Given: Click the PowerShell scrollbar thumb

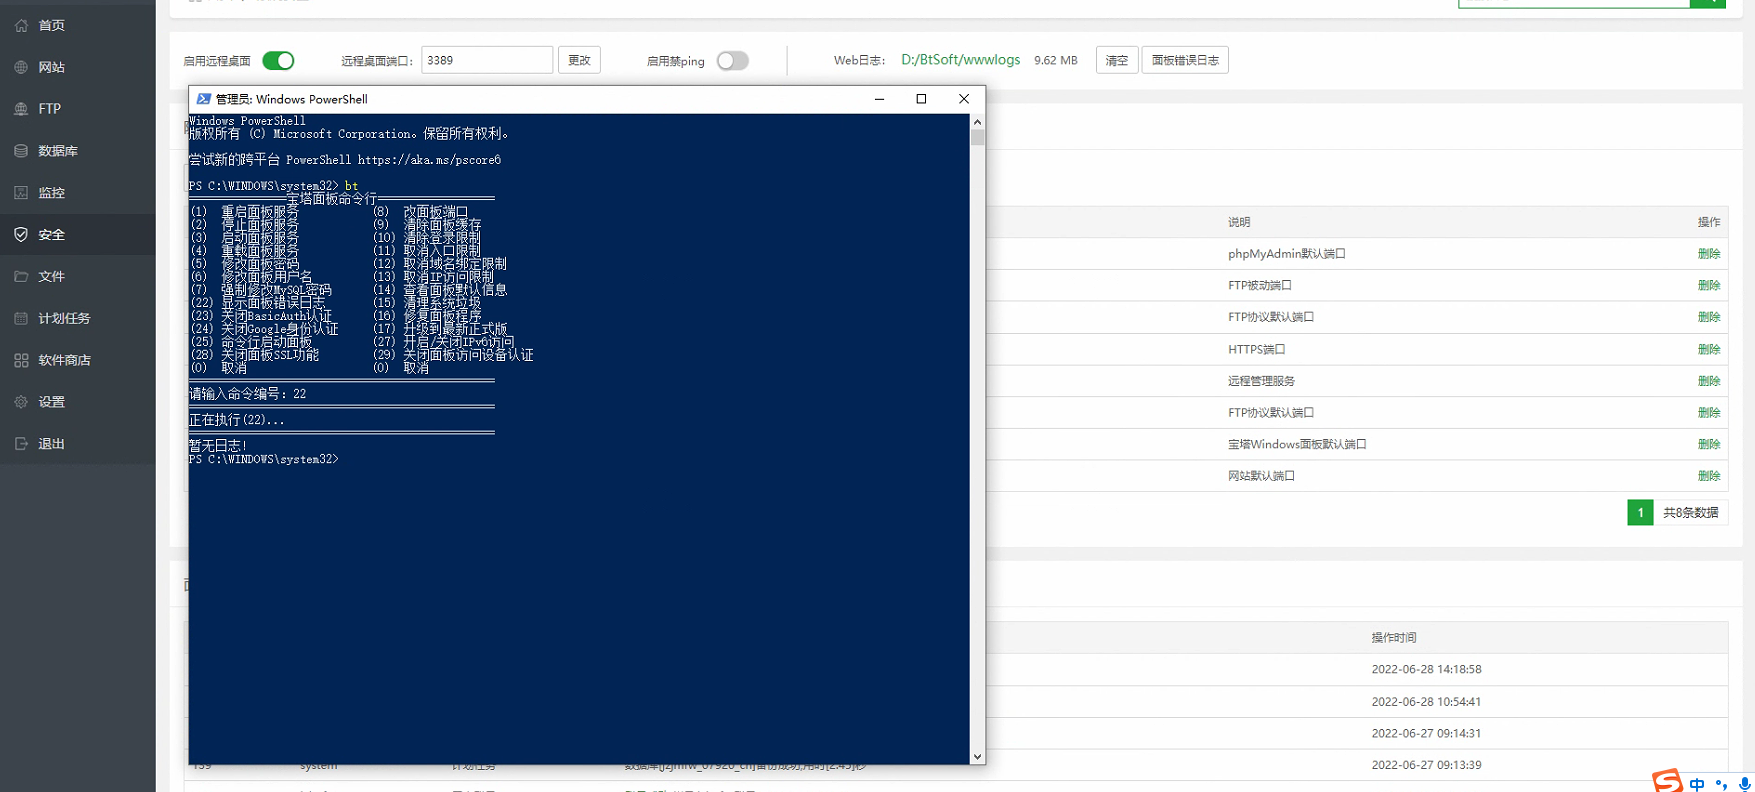Looking at the screenshot, I should [977, 138].
